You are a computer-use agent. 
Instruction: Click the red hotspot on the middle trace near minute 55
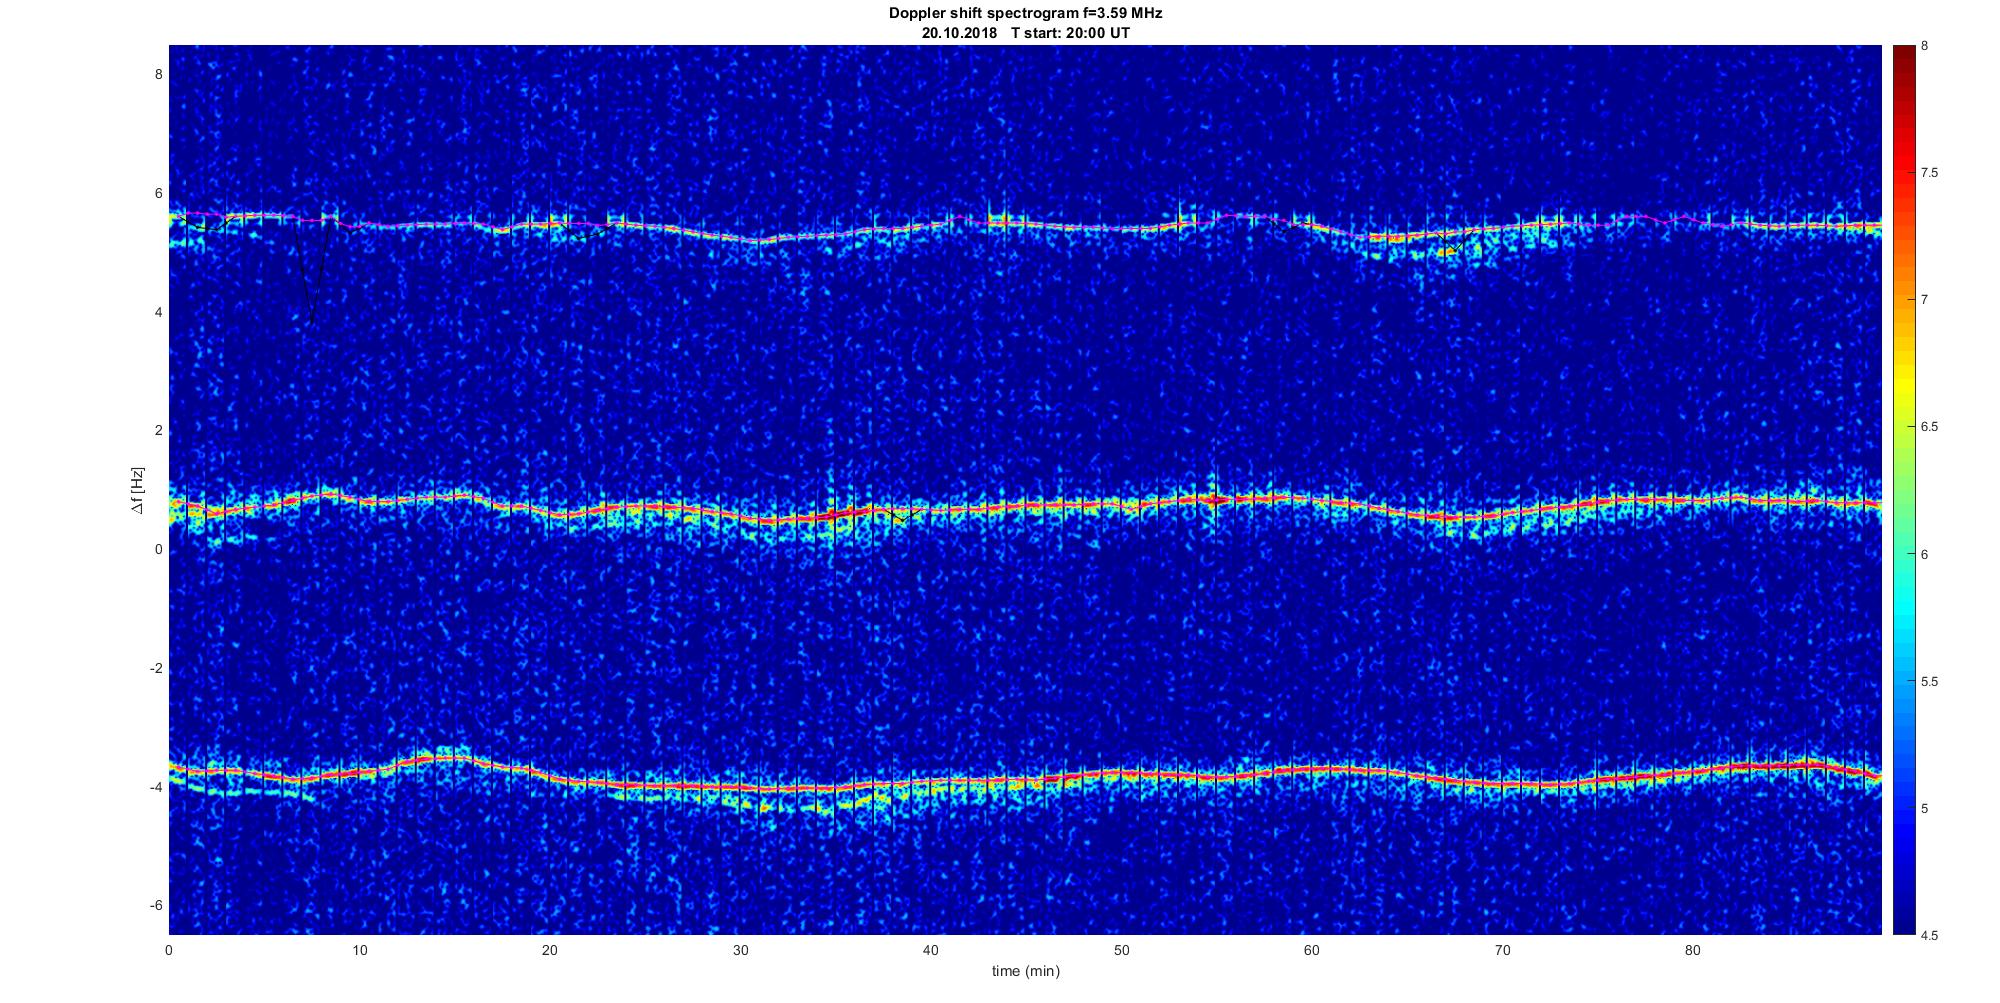click(x=1214, y=499)
